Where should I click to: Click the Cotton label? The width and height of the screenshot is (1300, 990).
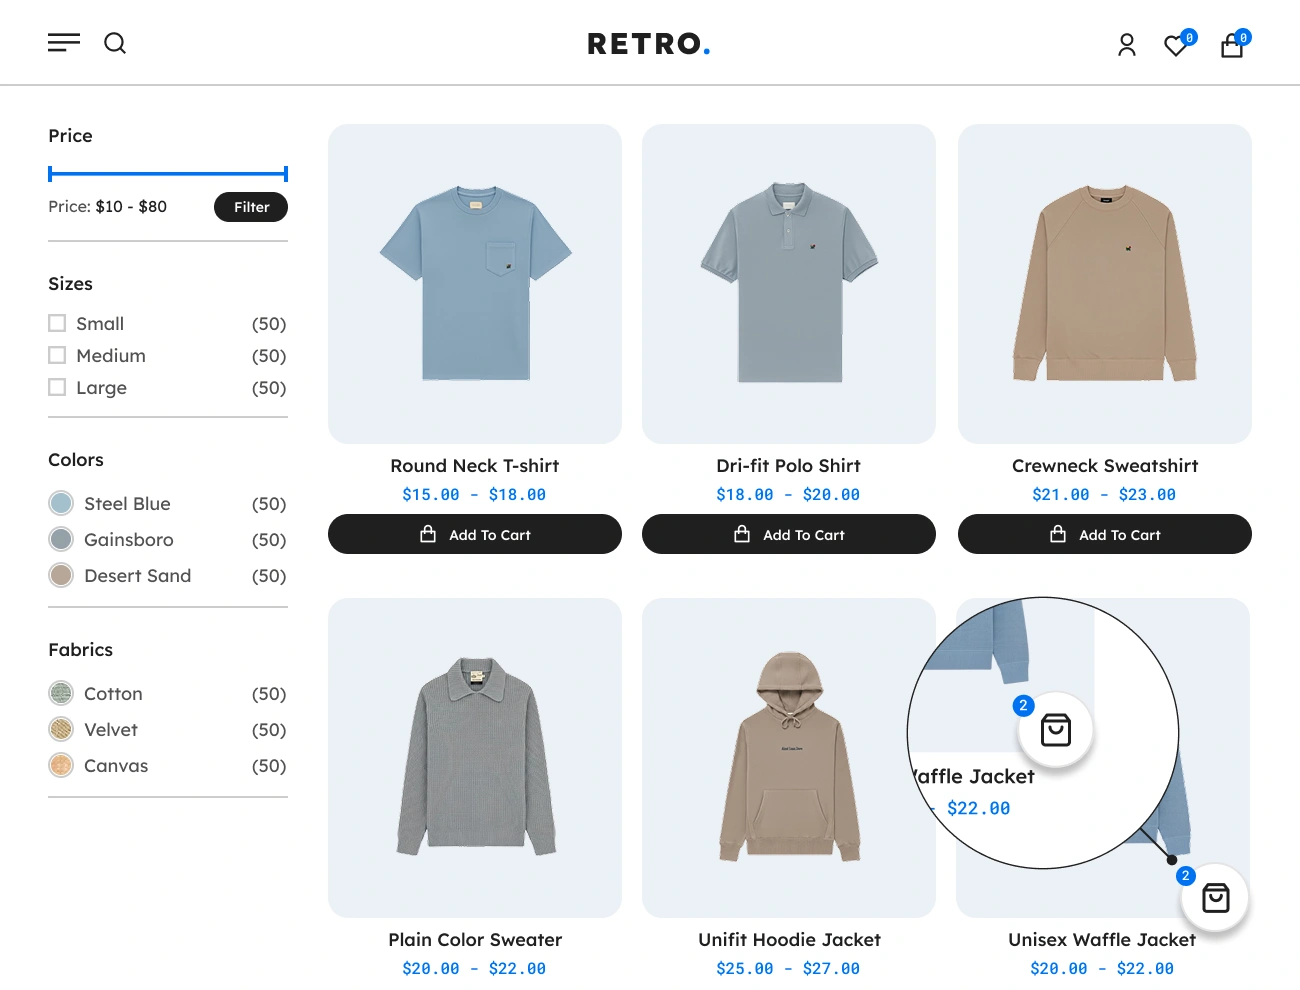pyautogui.click(x=113, y=694)
